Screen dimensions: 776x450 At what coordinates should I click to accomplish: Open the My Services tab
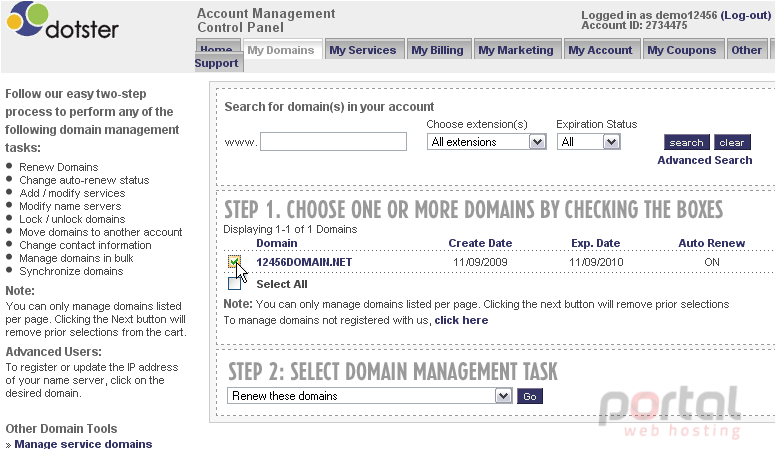(363, 50)
